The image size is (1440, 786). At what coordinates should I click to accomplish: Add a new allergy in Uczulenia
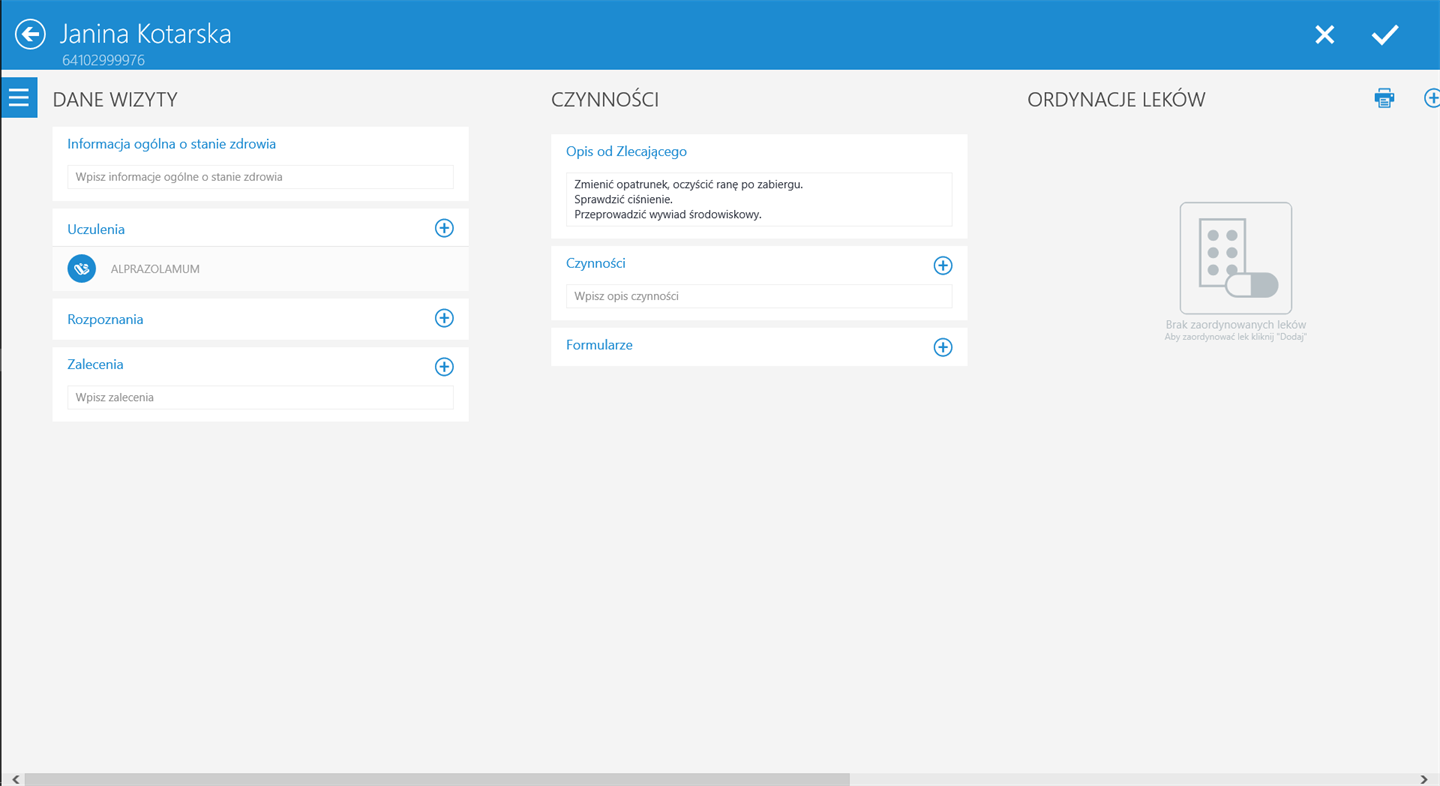click(444, 228)
